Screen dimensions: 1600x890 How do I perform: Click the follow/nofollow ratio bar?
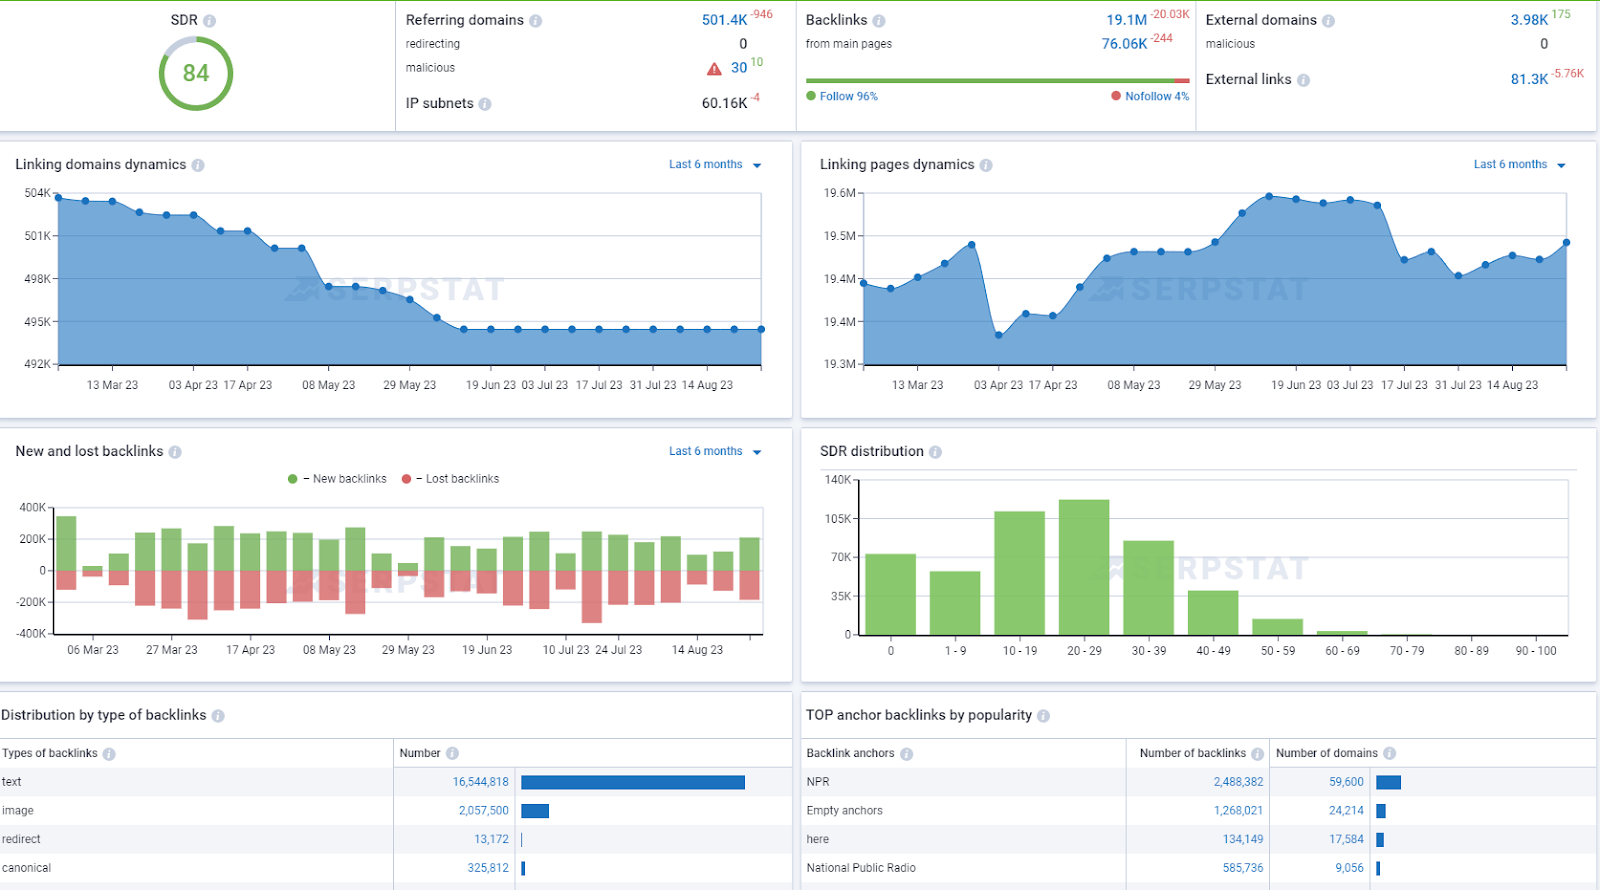click(998, 81)
